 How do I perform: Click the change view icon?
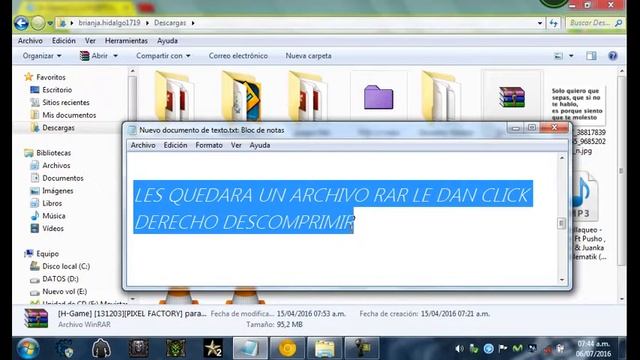click(x=558, y=56)
